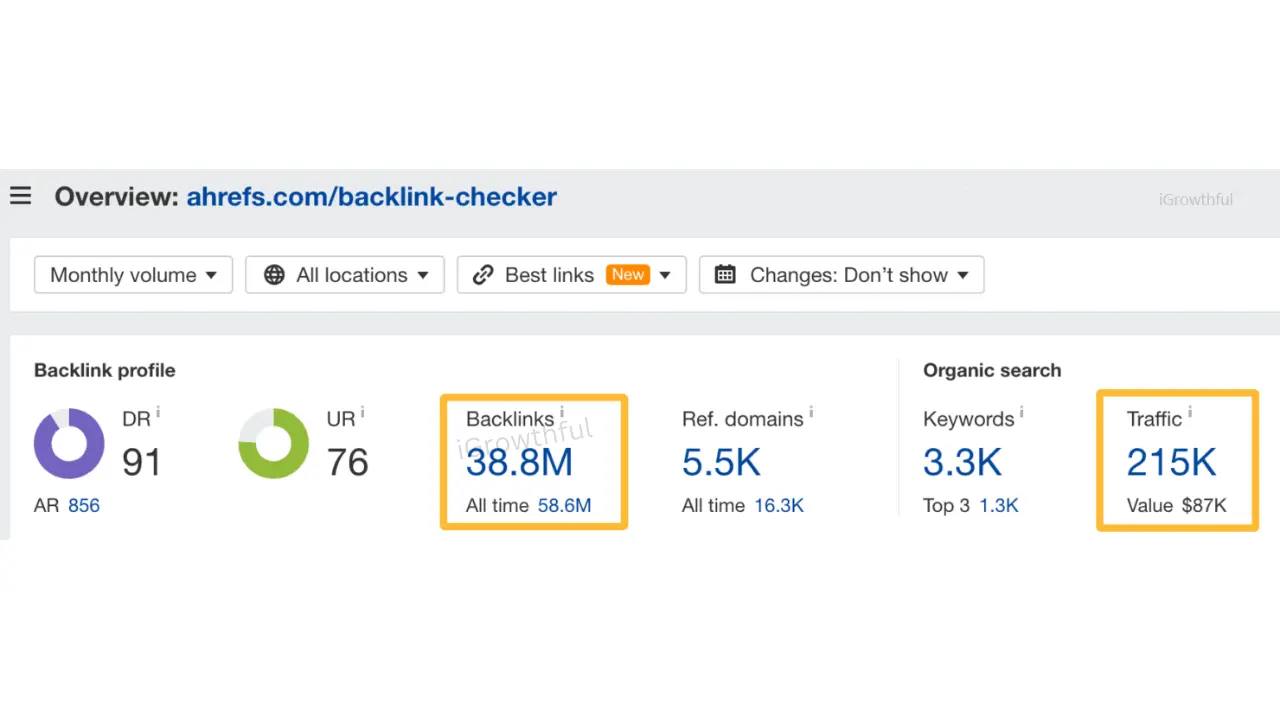The height and width of the screenshot is (720, 1280).
Task: Click the DR info icon
Action: coord(158,412)
